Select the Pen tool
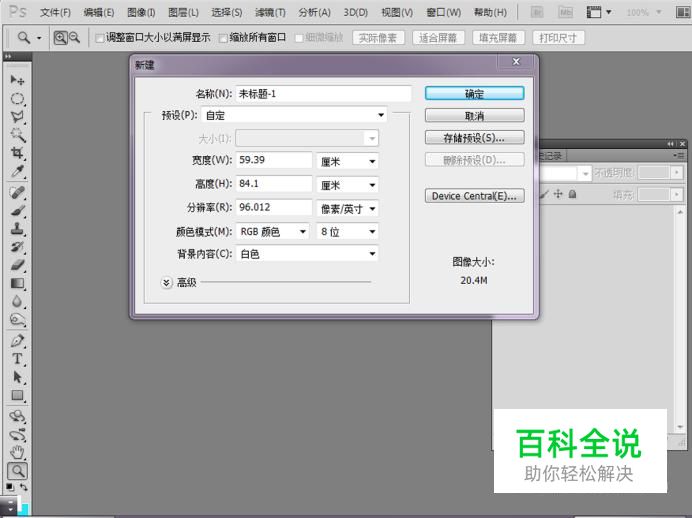692x518 pixels. [x=17, y=341]
